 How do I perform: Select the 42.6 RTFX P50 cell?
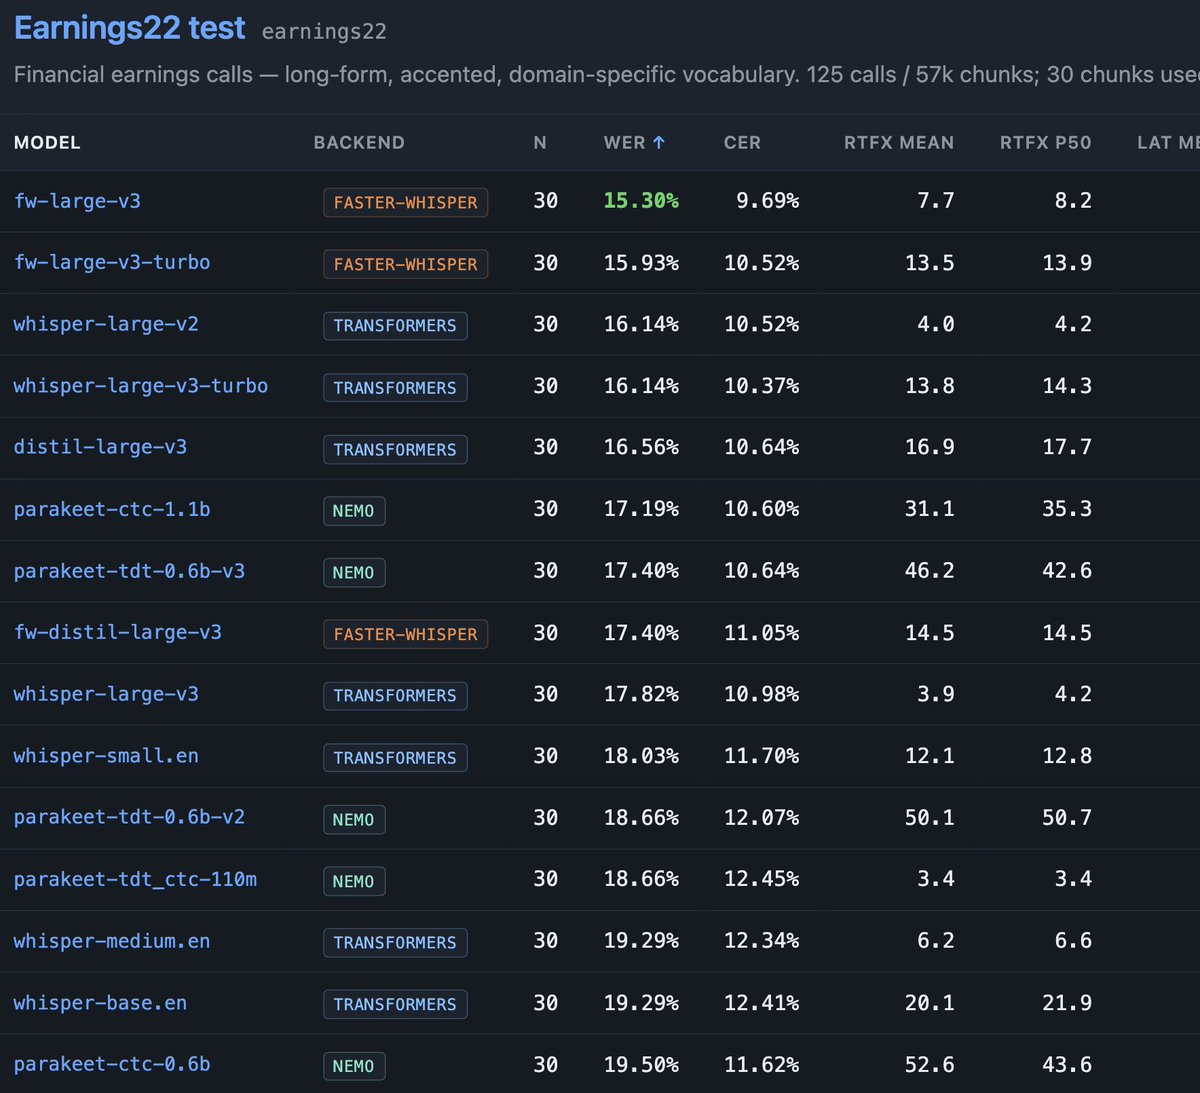coord(1067,571)
